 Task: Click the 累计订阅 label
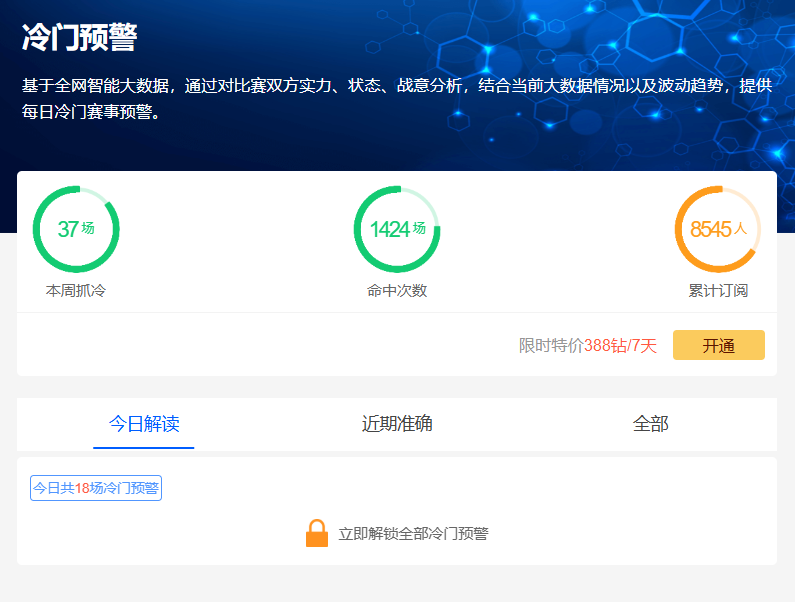718,291
